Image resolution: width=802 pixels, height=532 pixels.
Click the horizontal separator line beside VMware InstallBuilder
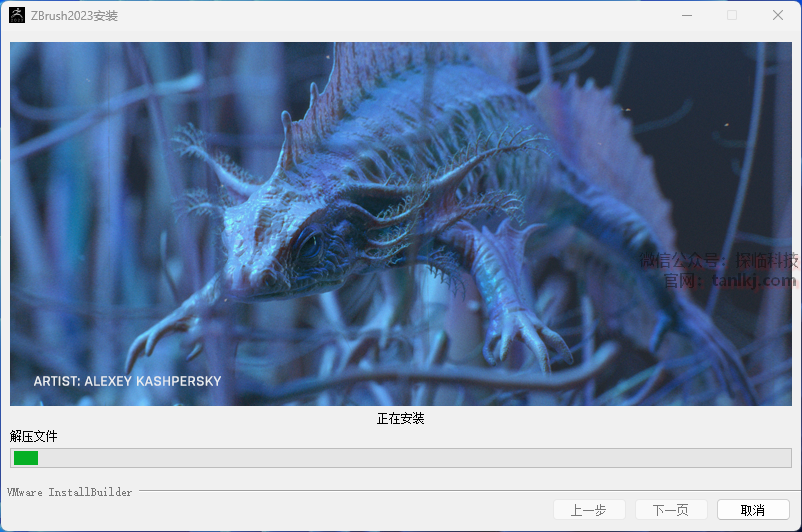(460, 492)
